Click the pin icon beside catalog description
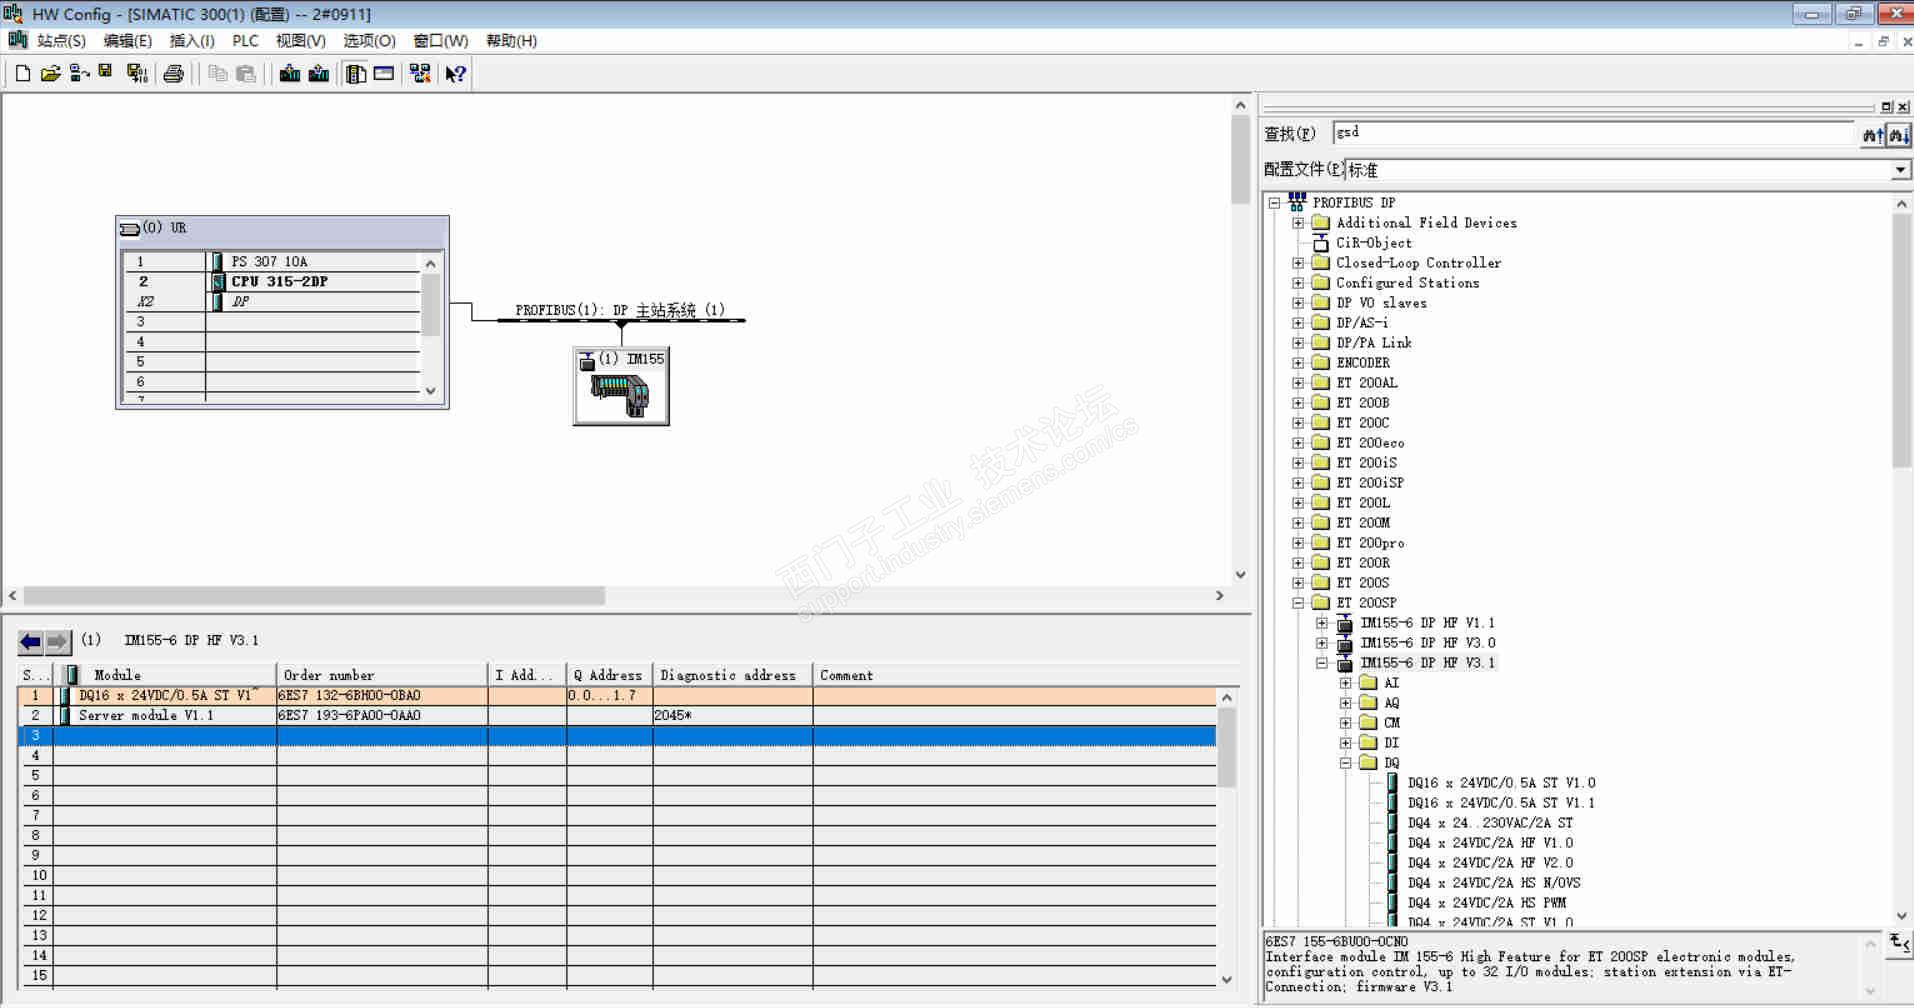The width and height of the screenshot is (1914, 1008). (x=1899, y=942)
